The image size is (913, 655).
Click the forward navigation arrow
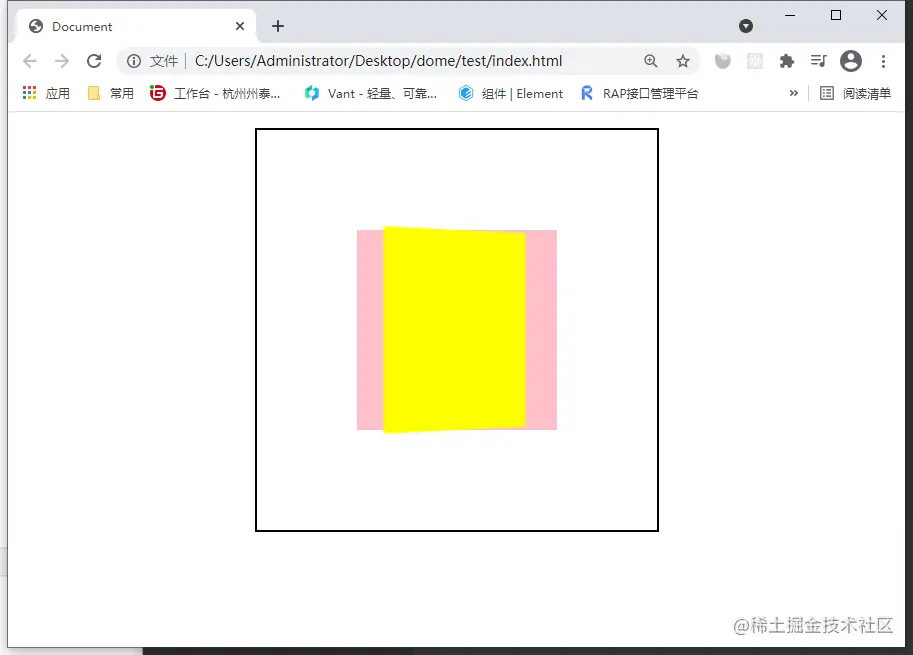[61, 61]
